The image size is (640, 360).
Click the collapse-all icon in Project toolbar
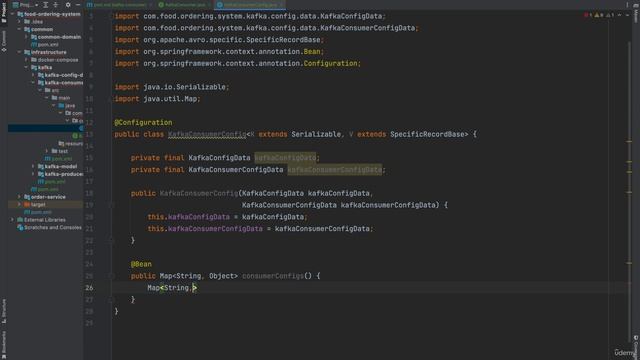pyautogui.click(x=56, y=5)
